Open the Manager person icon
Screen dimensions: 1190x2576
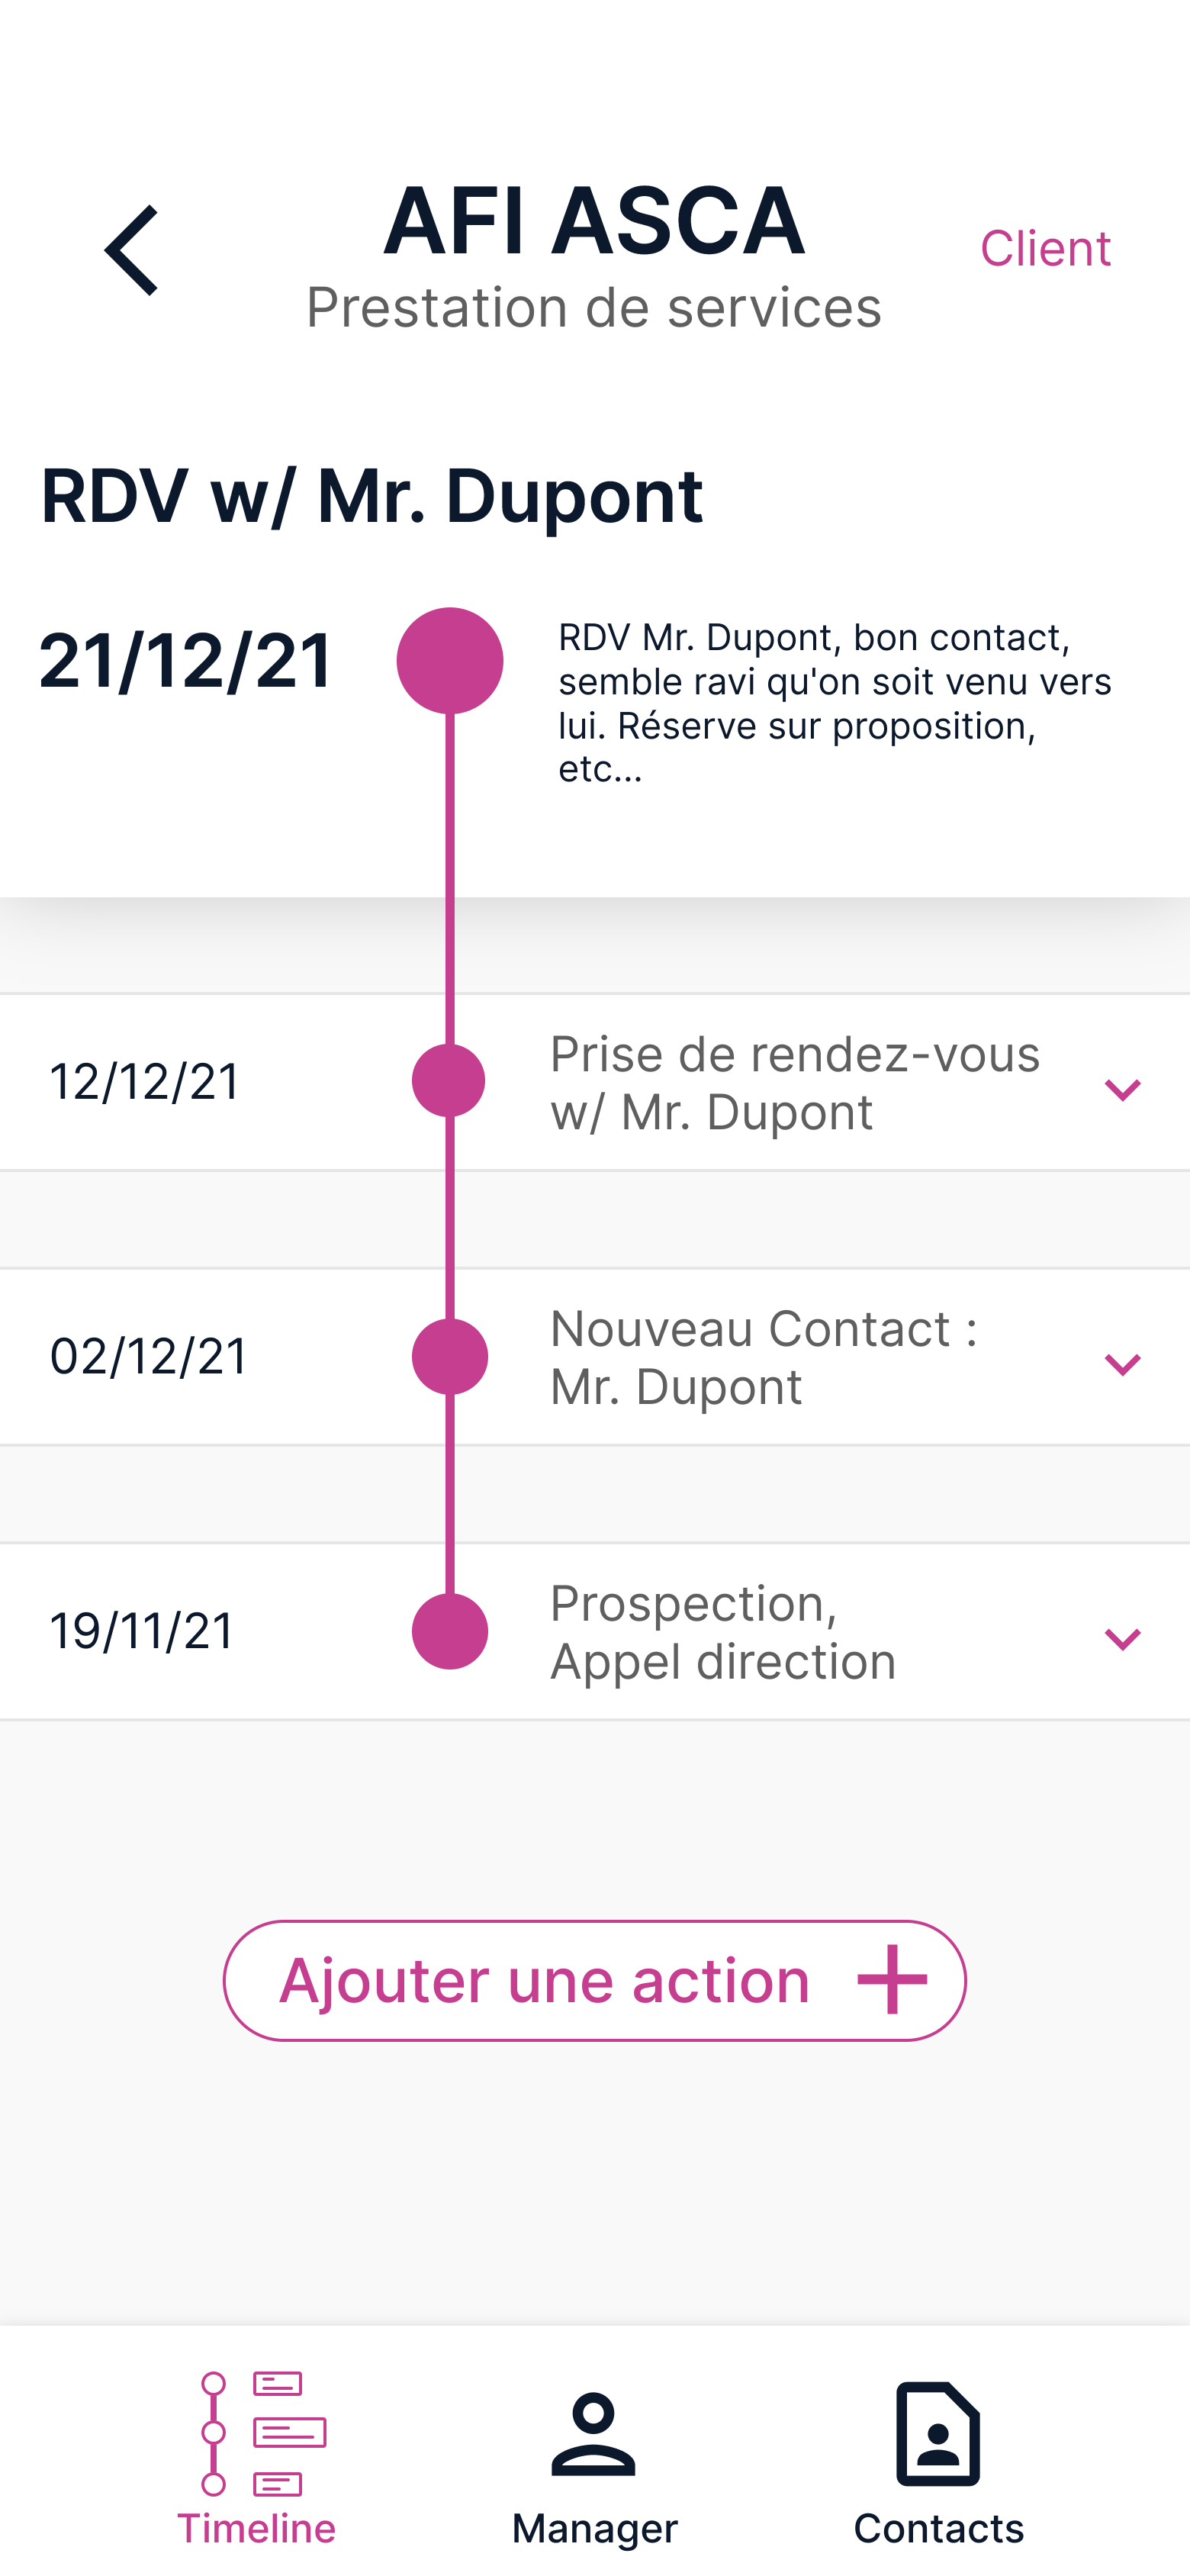[x=594, y=2433]
